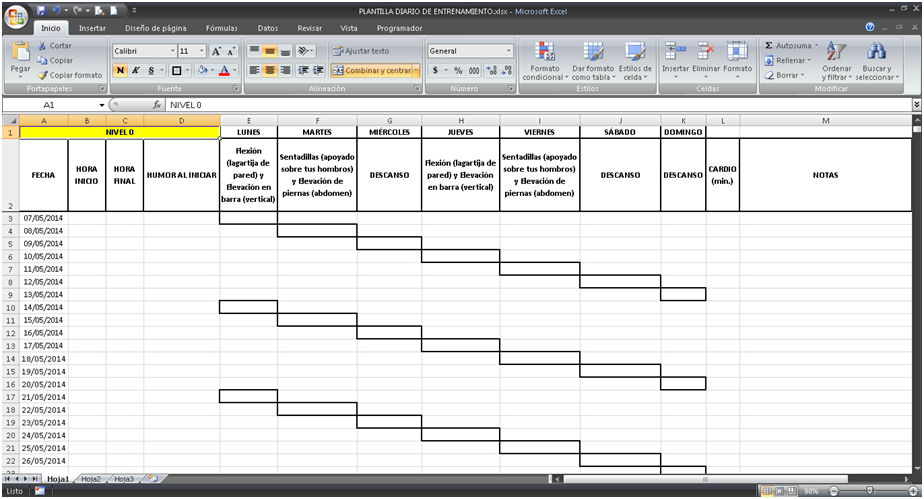Select the Copiar formato brush
Screen dimensions: 924x499
(x=42, y=75)
